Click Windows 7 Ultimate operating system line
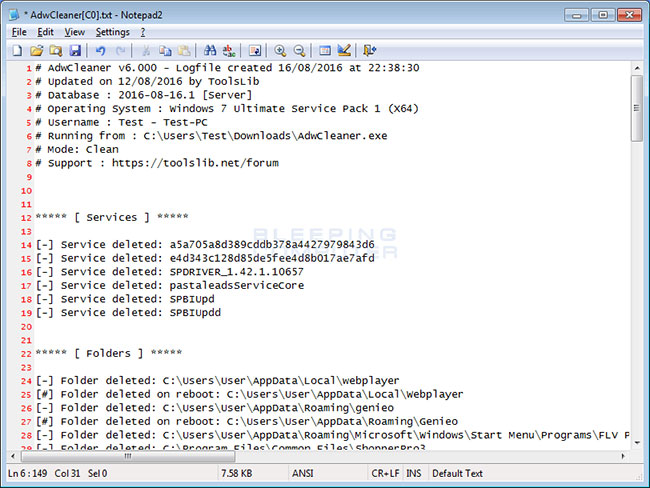Screen dimensions: 650x488 point(227,109)
